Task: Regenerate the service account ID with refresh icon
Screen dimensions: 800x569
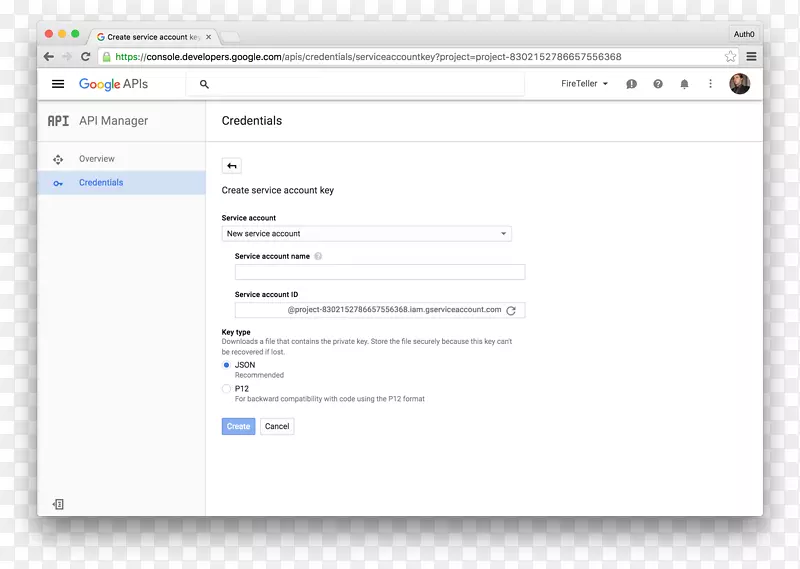Action: pos(511,310)
